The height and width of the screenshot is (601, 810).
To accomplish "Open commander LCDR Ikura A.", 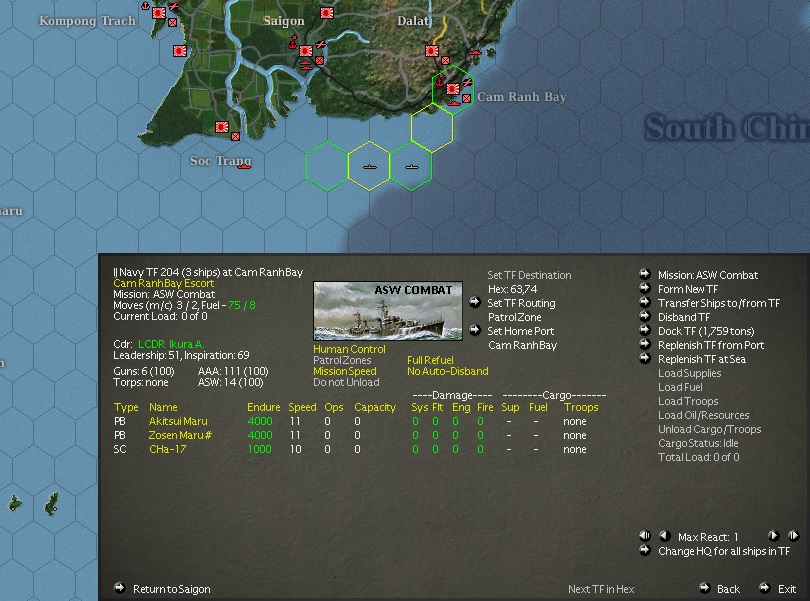I will [171, 344].
